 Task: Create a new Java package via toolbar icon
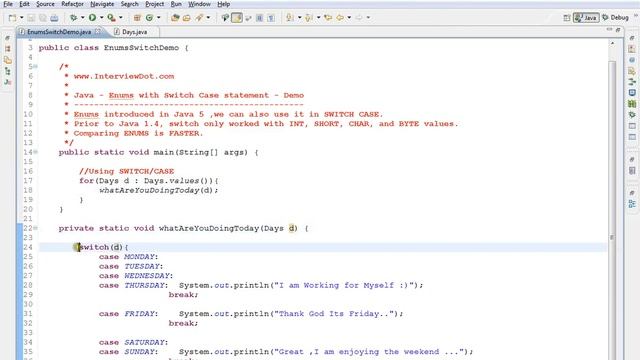137,18
